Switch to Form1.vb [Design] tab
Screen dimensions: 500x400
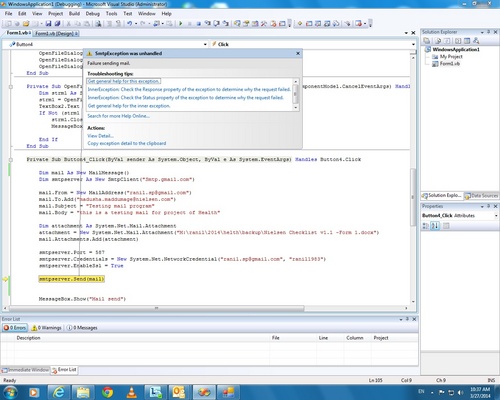point(56,33)
